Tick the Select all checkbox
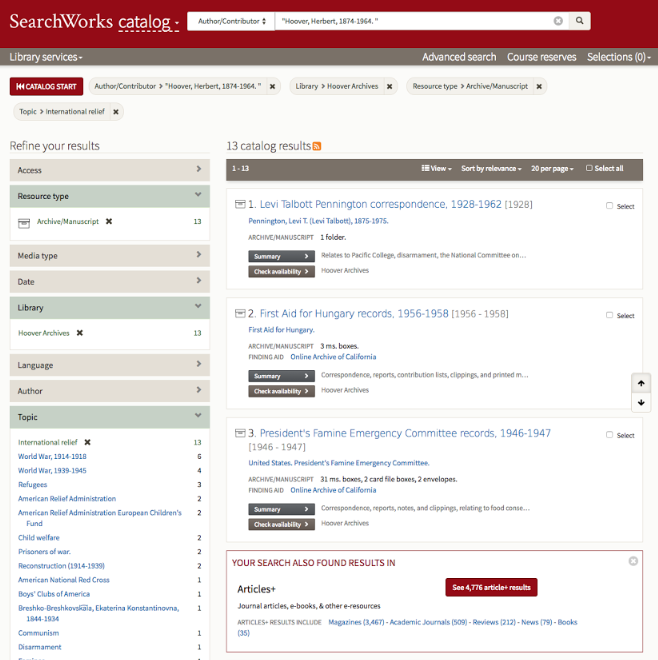Screen dimensions: 658x660 pyautogui.click(x=589, y=168)
